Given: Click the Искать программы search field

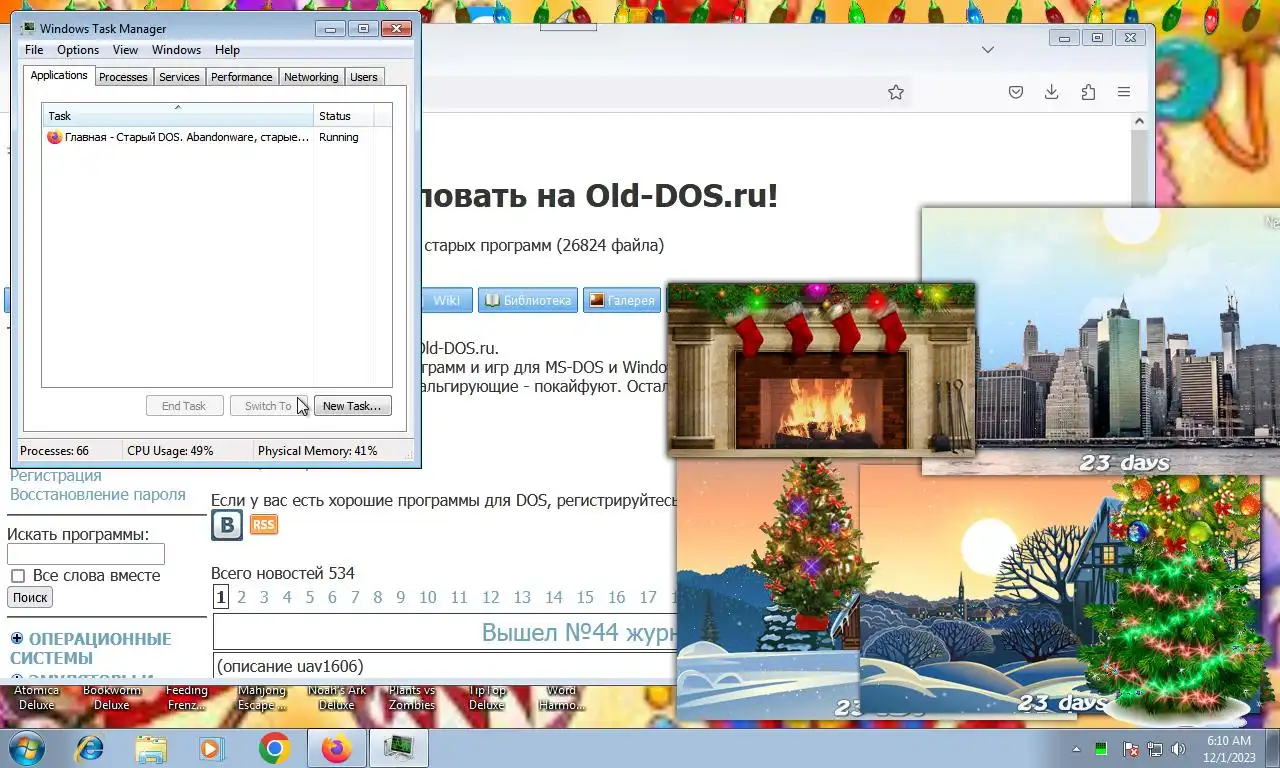Looking at the screenshot, I should [86, 554].
